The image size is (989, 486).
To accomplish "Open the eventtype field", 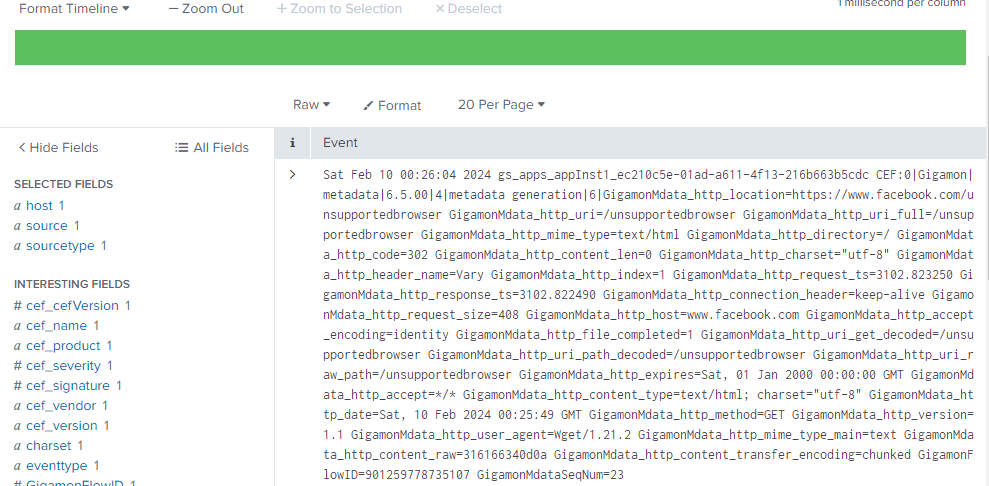I will click(57, 466).
